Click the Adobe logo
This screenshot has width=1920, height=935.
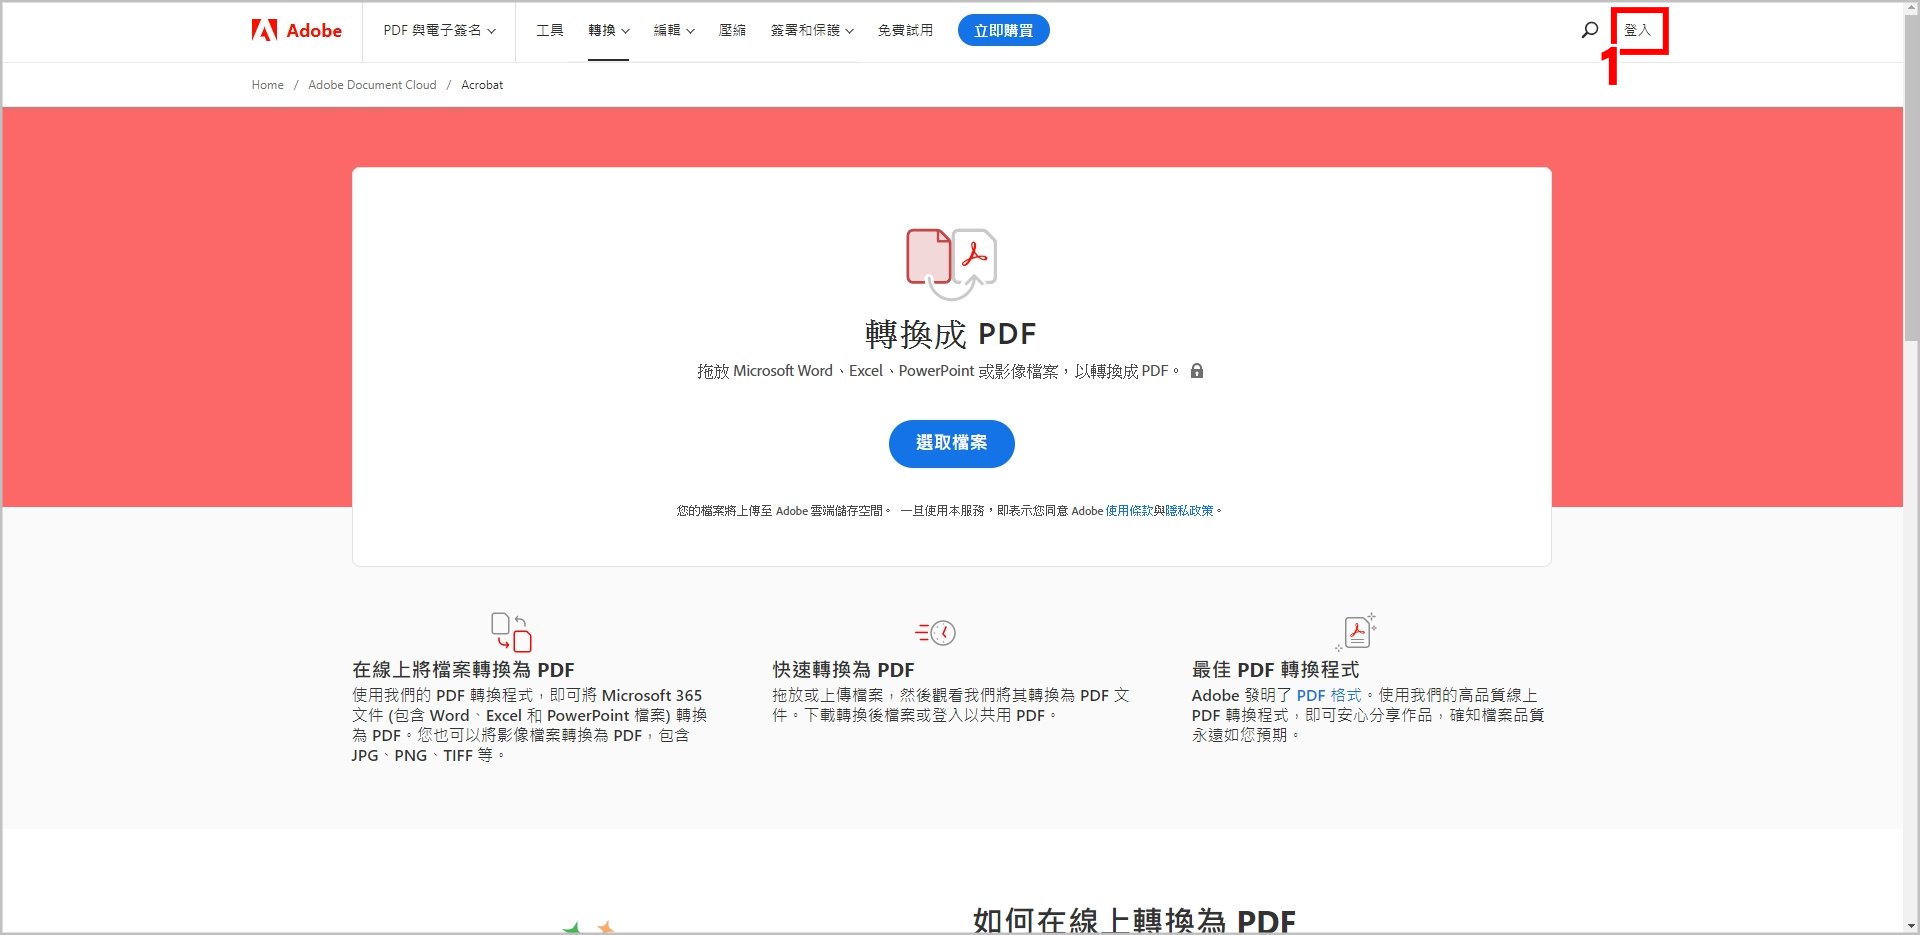(x=297, y=30)
